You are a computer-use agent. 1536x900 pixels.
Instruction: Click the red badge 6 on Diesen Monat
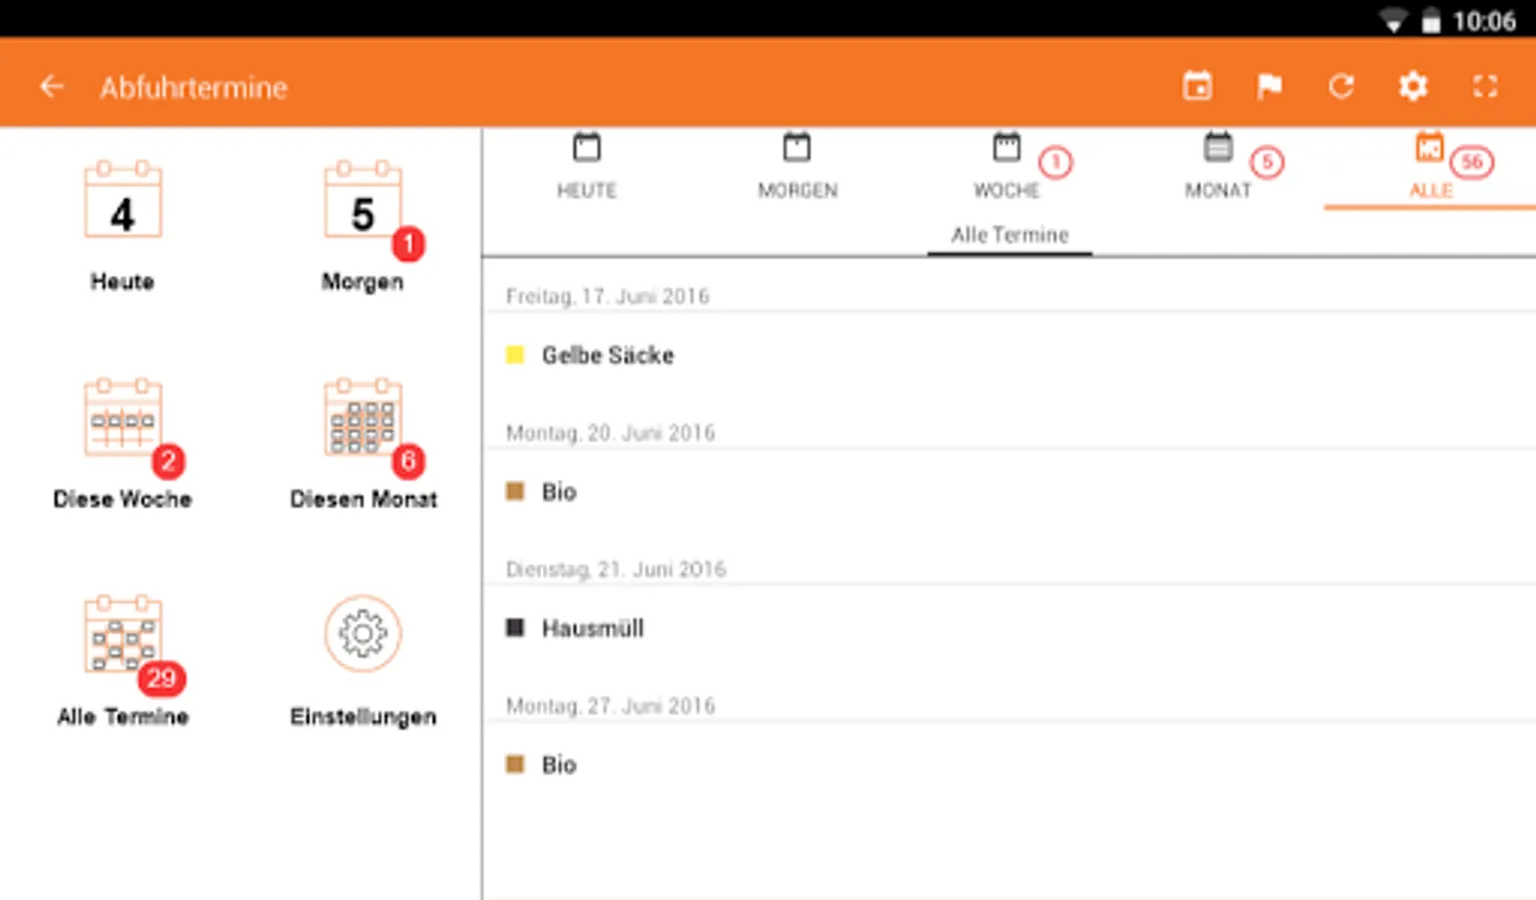pos(408,461)
